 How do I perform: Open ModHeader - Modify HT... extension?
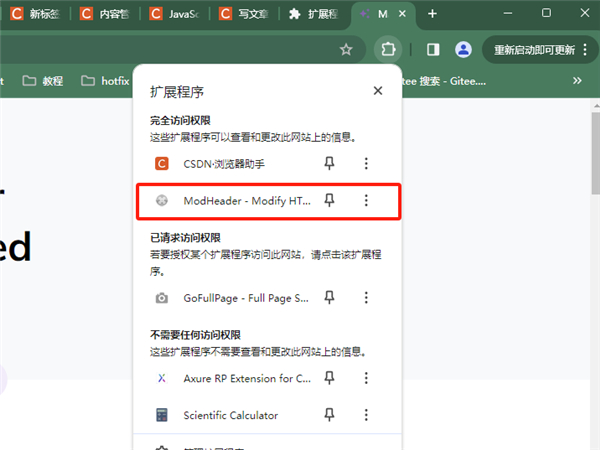247,201
